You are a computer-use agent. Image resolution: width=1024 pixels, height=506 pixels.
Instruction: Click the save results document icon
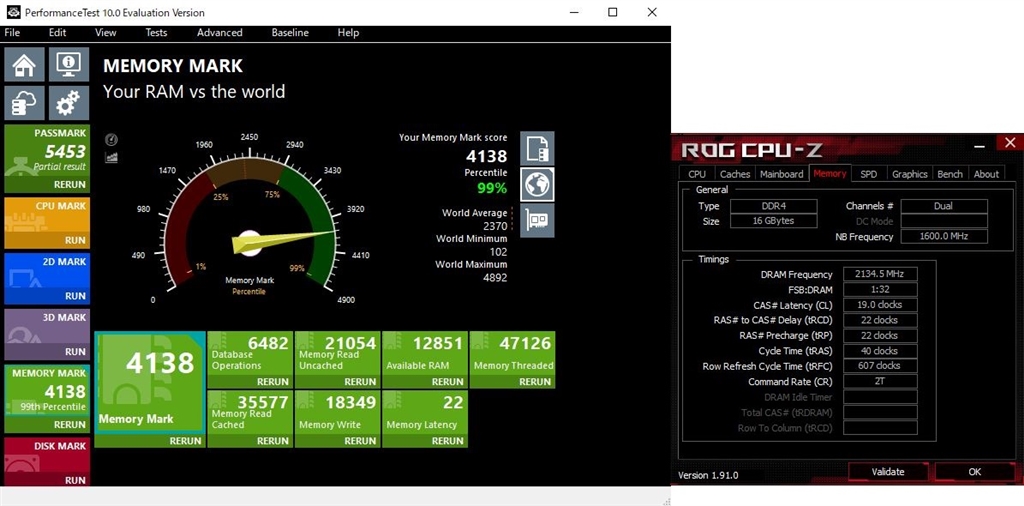pyautogui.click(x=537, y=148)
